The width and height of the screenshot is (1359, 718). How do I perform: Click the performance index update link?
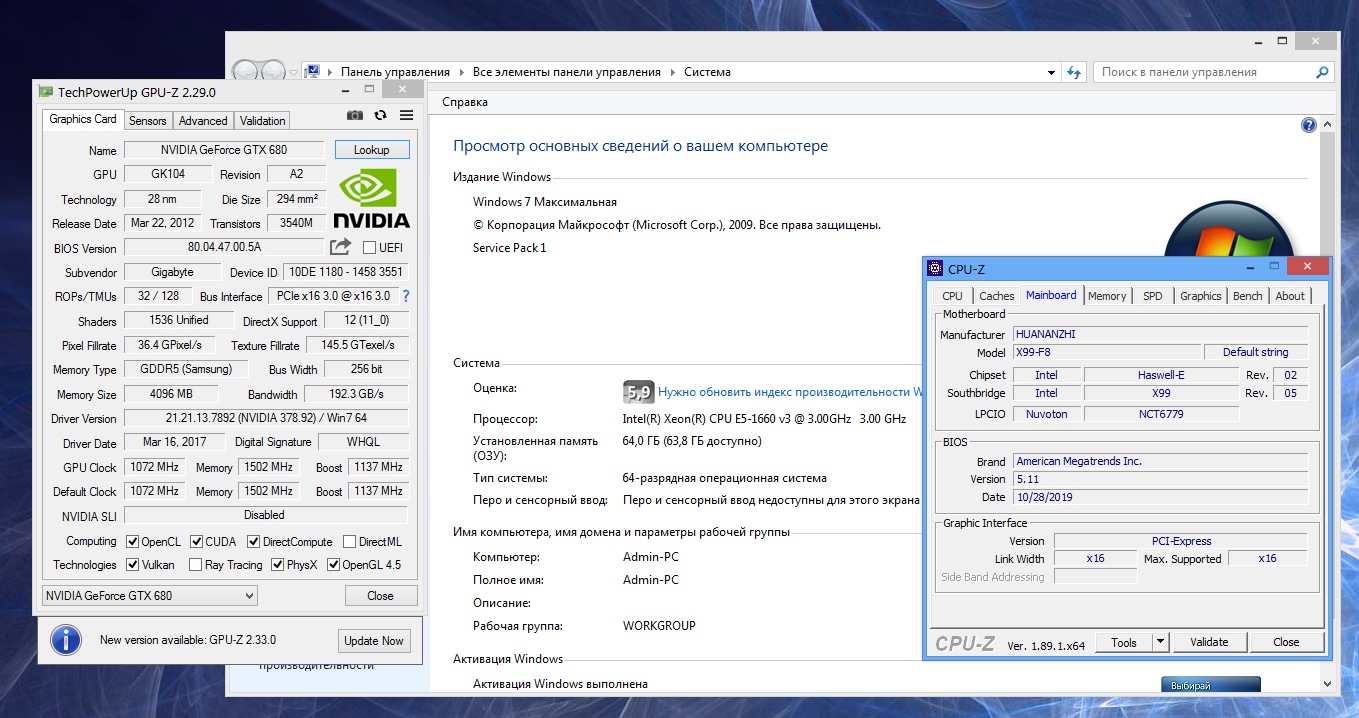tap(789, 392)
